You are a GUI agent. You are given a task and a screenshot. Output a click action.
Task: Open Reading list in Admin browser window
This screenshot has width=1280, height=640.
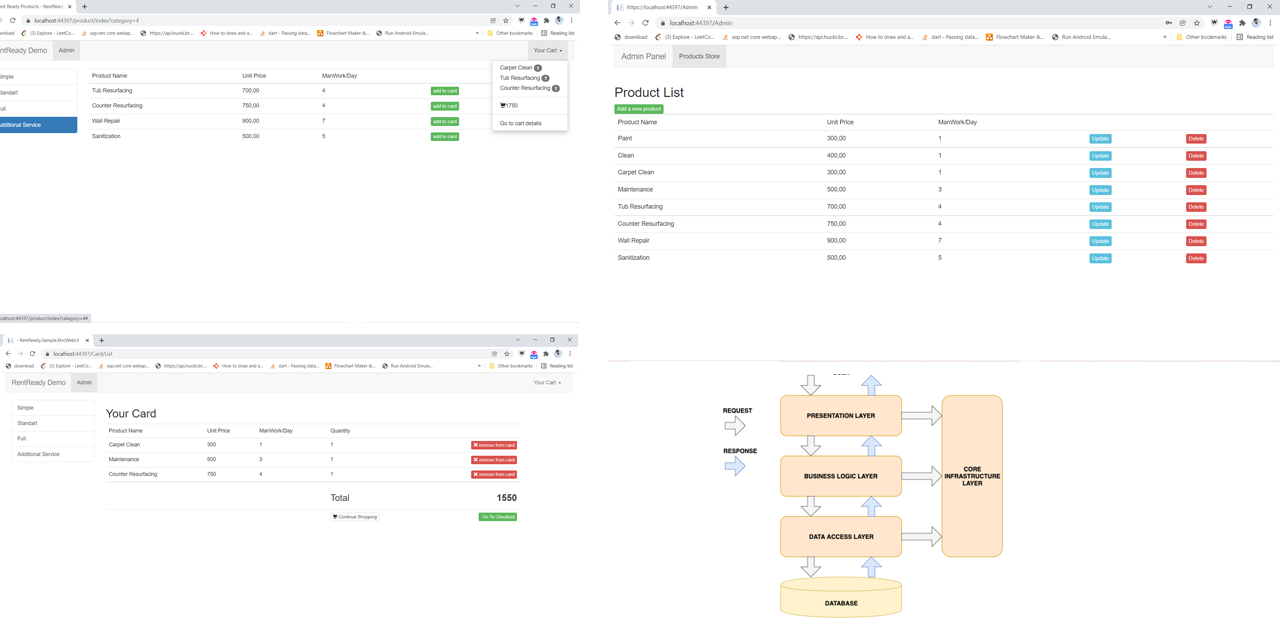(x=1254, y=37)
